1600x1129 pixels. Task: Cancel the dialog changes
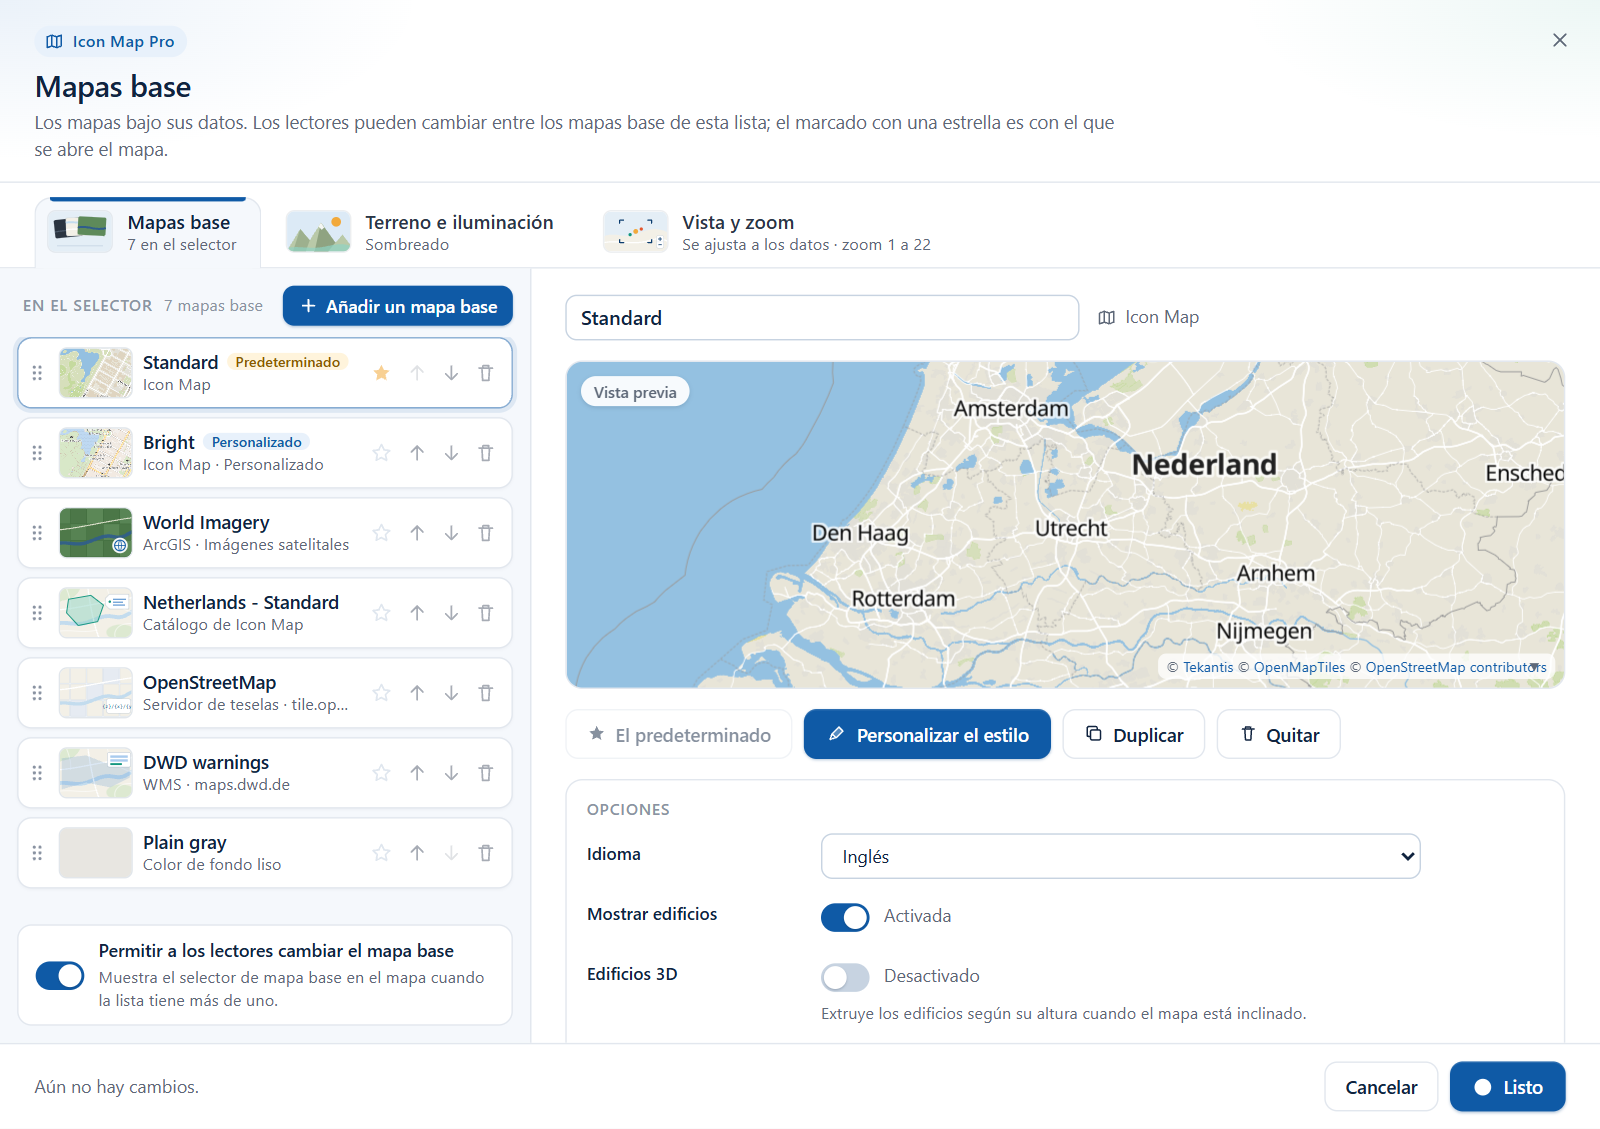point(1381,1087)
